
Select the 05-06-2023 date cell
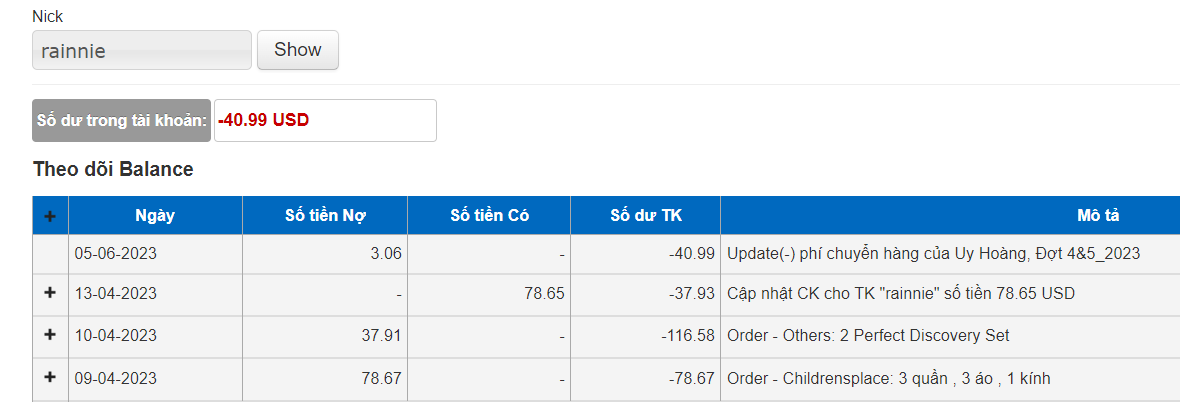point(155,254)
